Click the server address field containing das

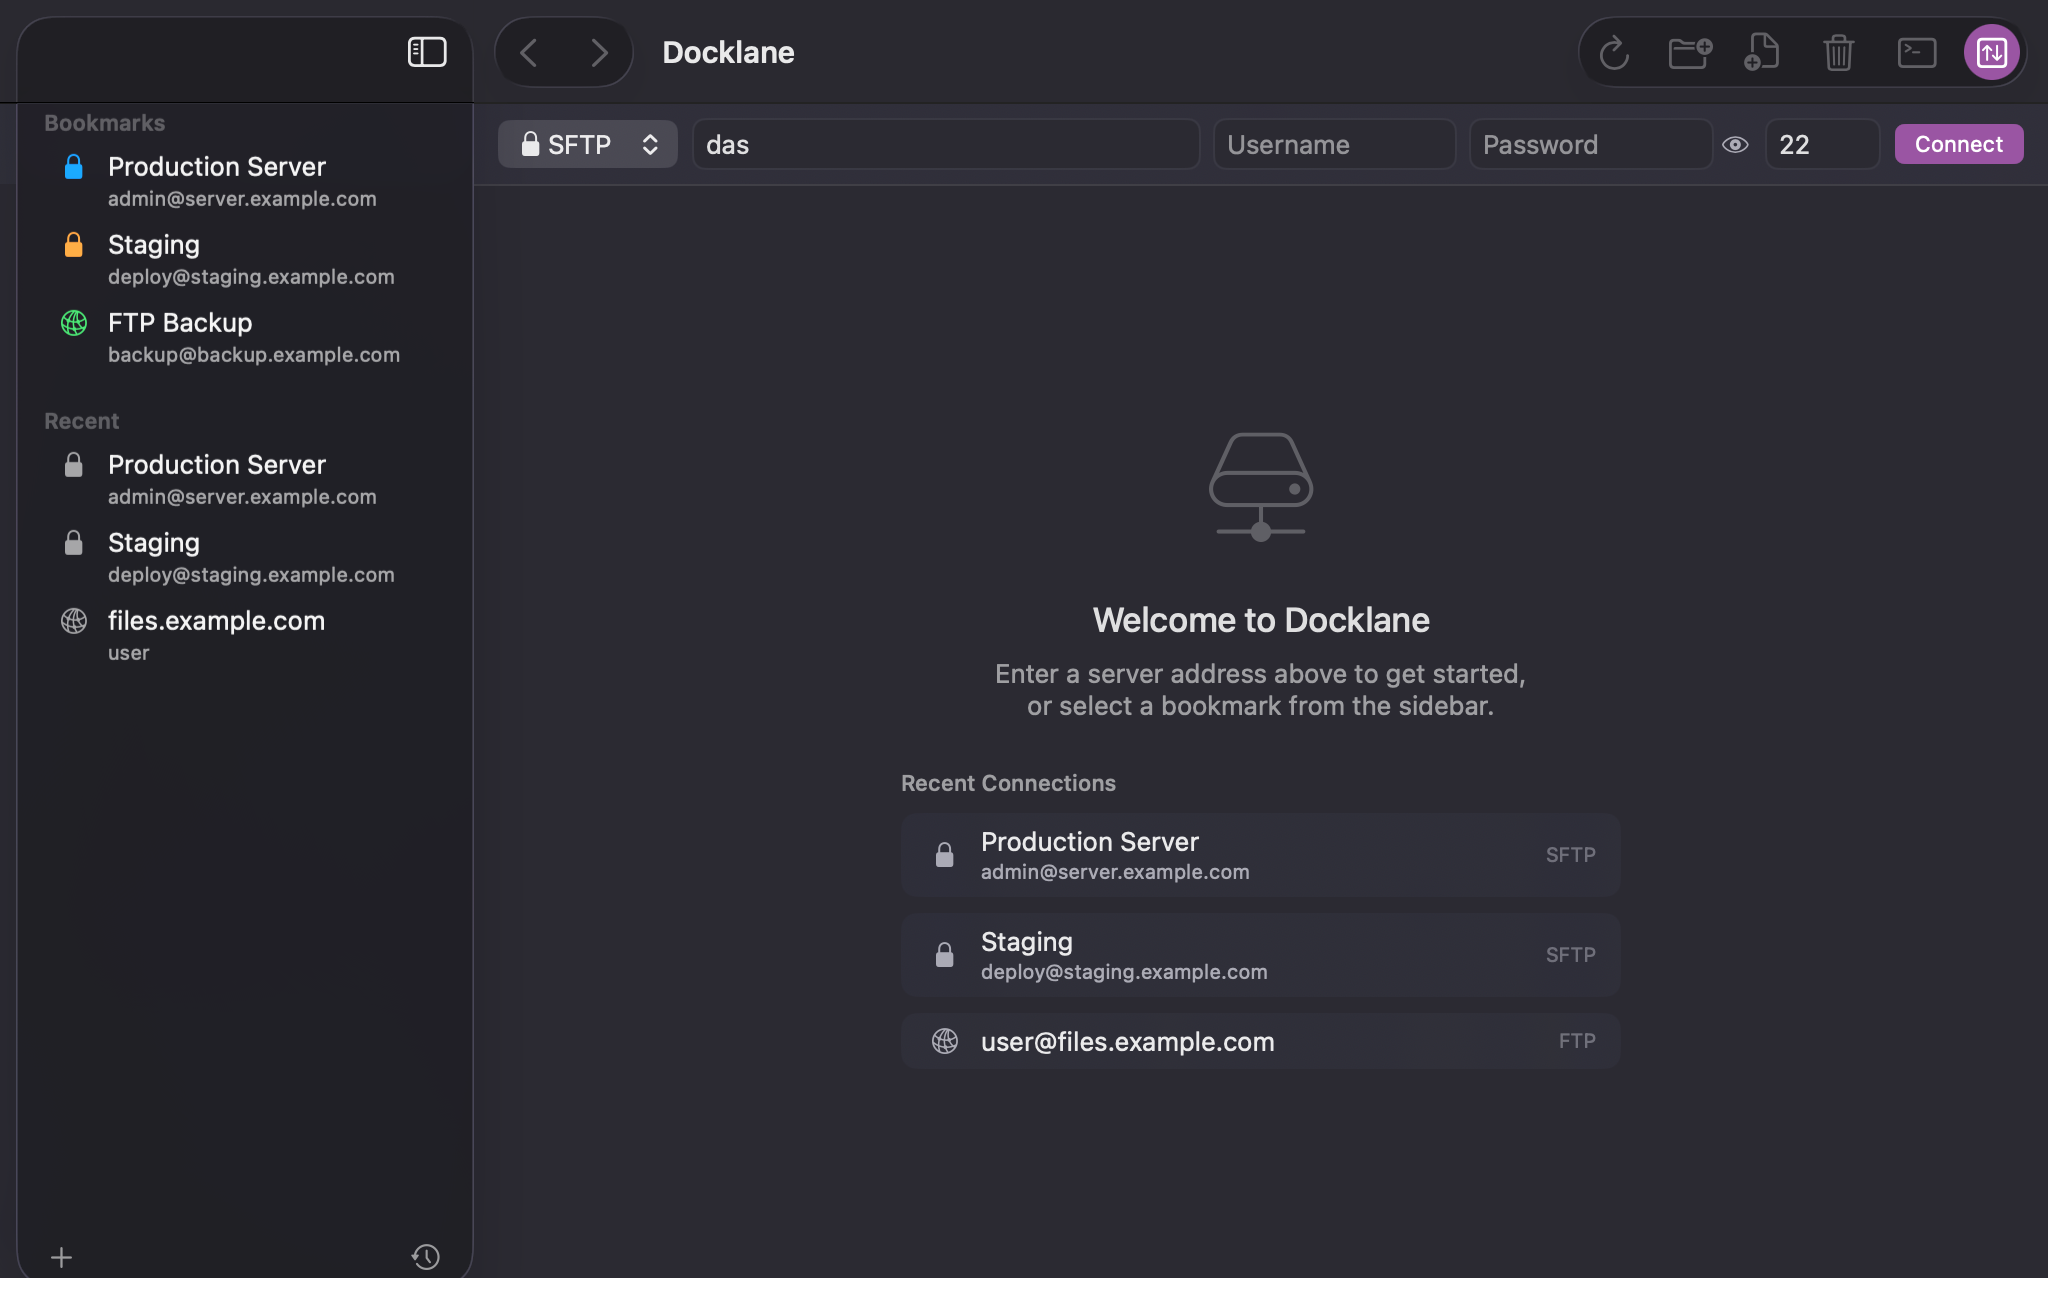tap(946, 144)
